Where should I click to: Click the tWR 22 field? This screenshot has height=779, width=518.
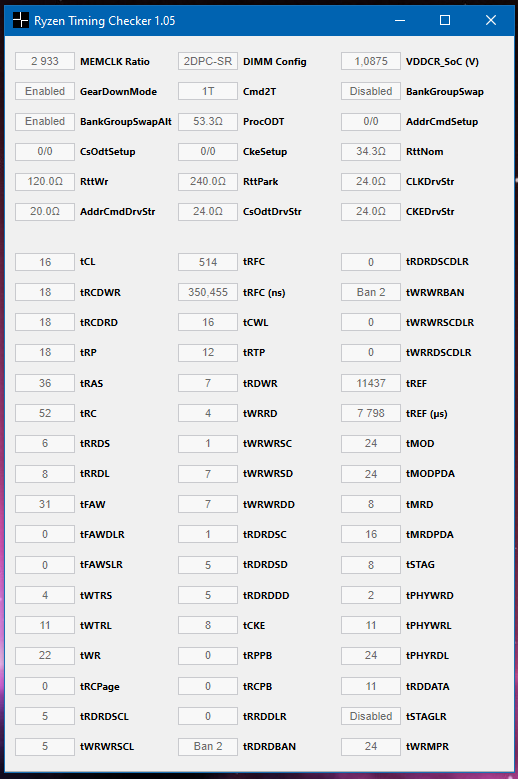[x=45, y=655]
